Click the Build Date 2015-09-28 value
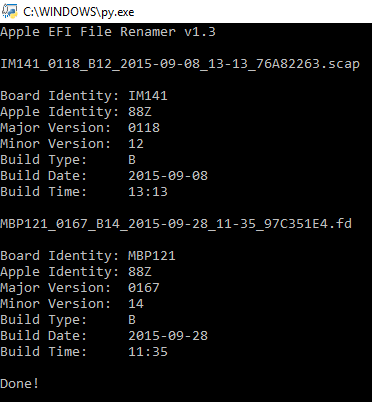372x402 pixels. pyautogui.click(x=168, y=336)
